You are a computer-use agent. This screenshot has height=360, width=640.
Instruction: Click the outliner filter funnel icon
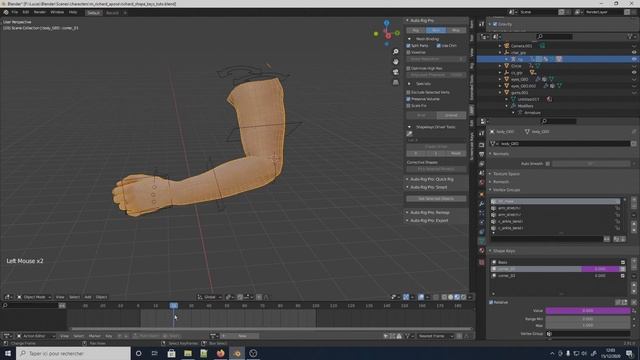click(x=630, y=37)
